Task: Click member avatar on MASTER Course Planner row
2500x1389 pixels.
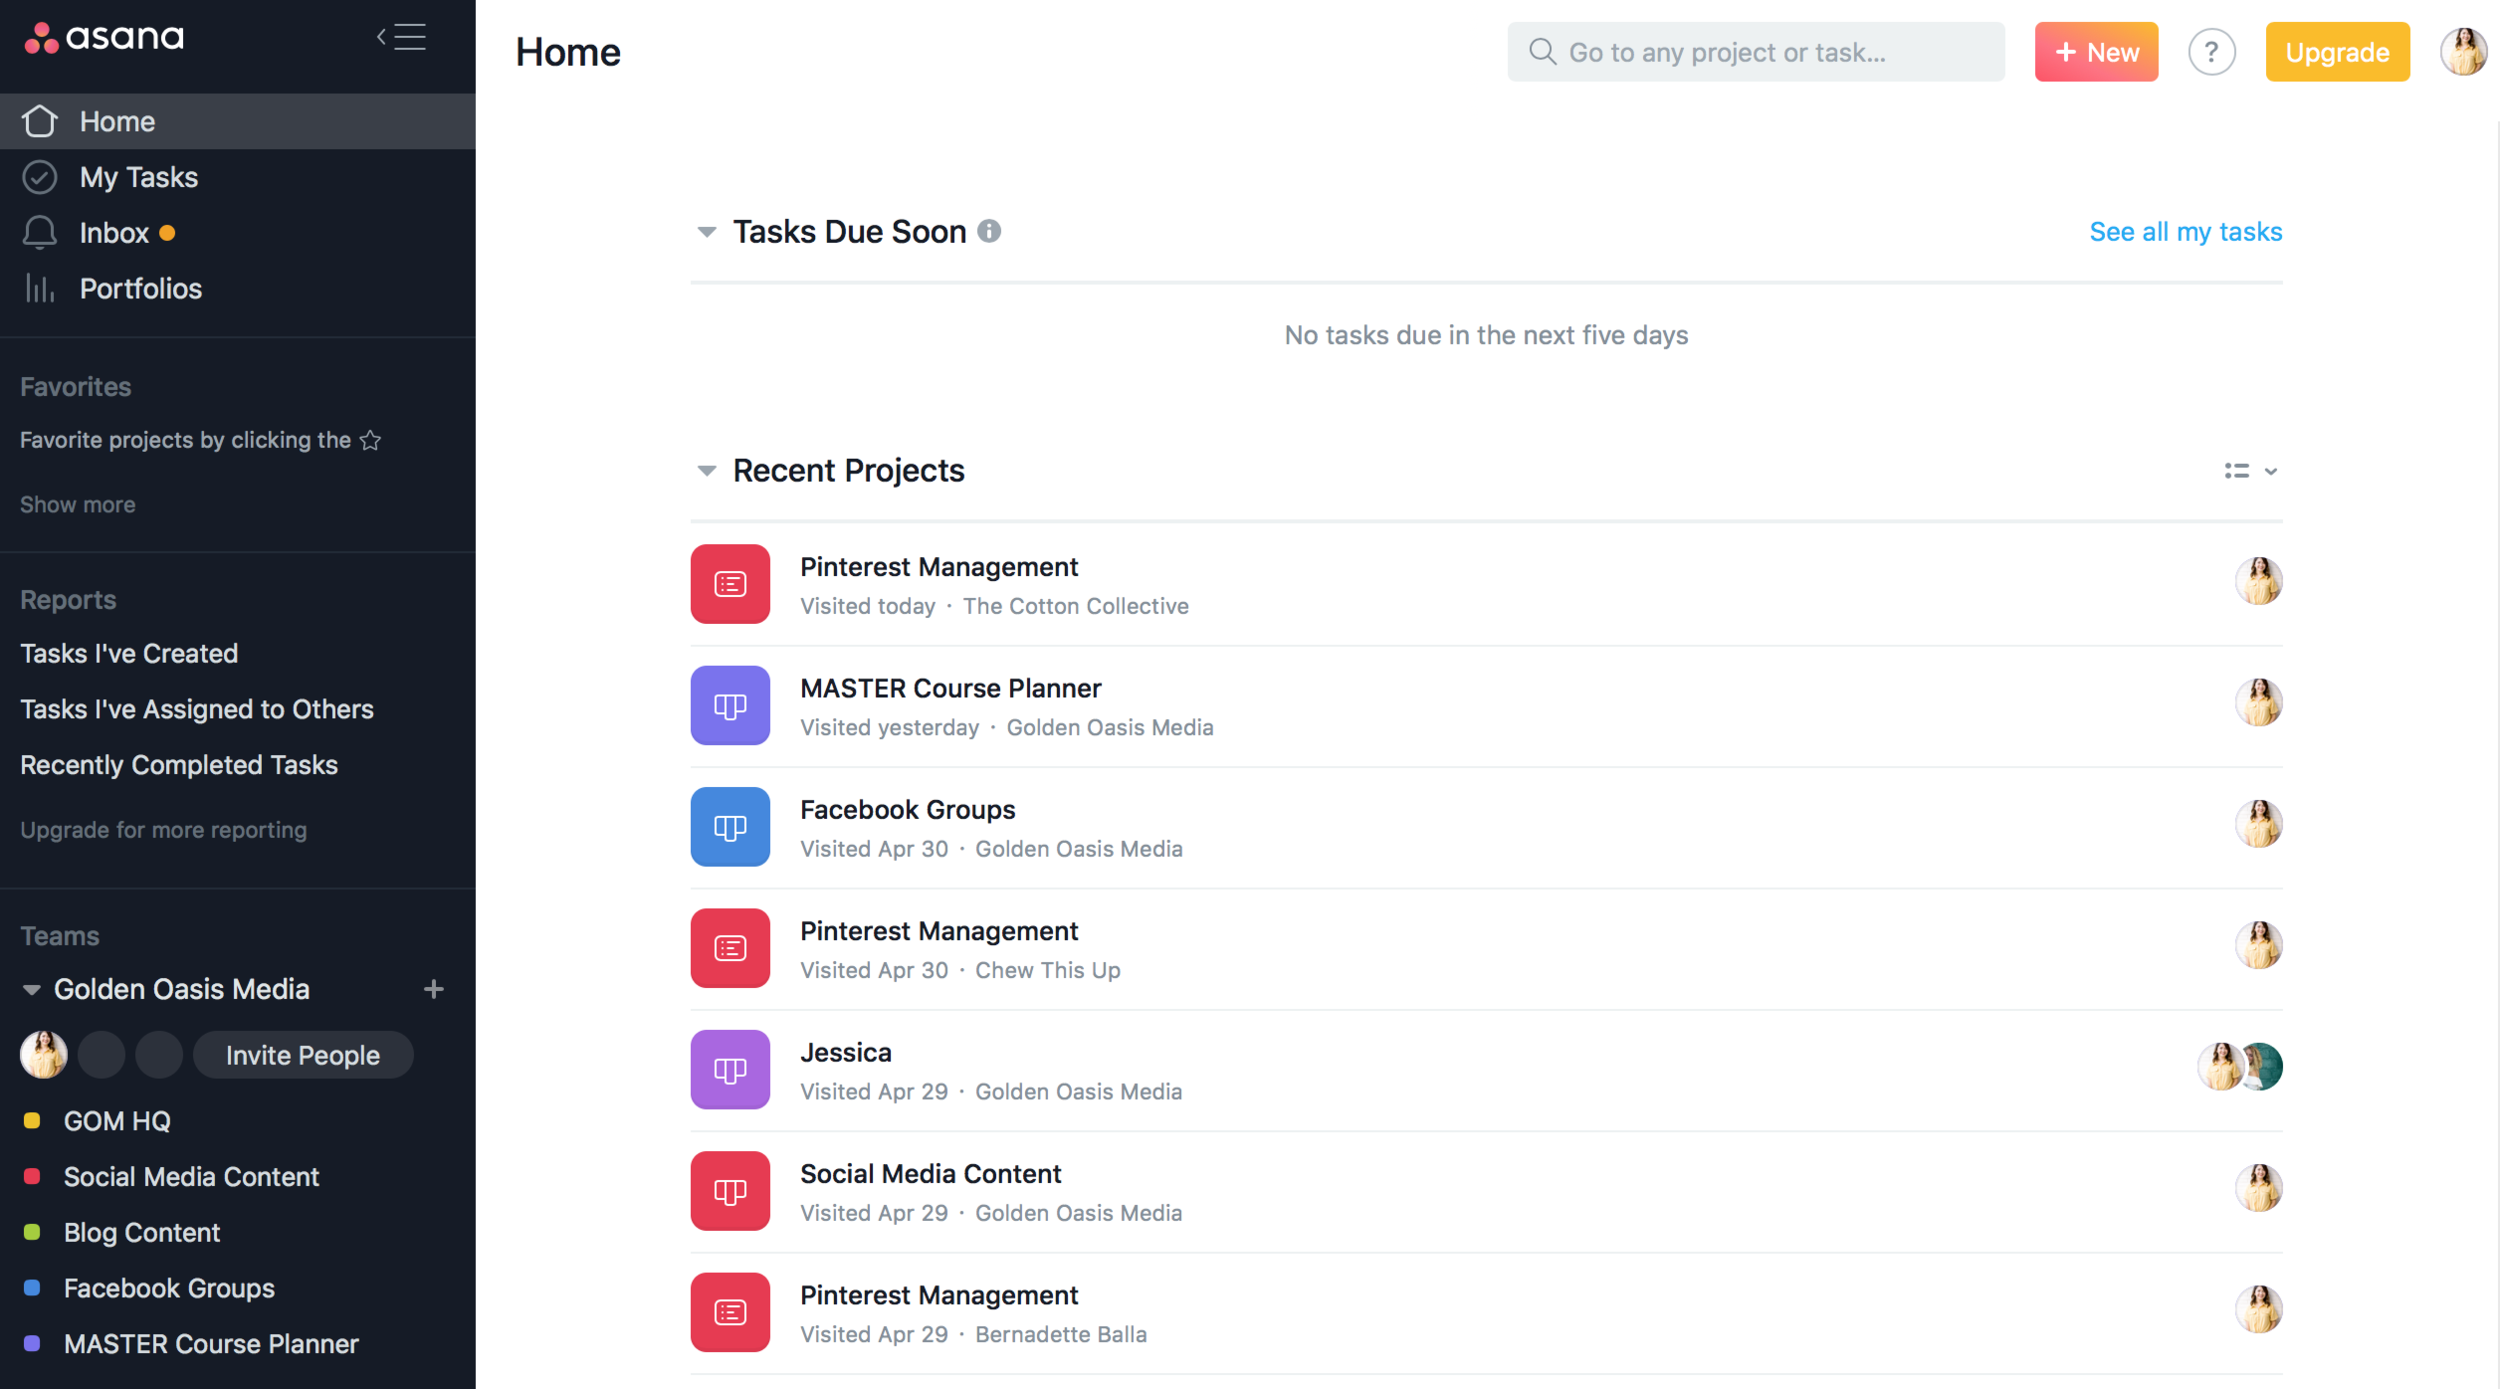Action: coord(2258,702)
